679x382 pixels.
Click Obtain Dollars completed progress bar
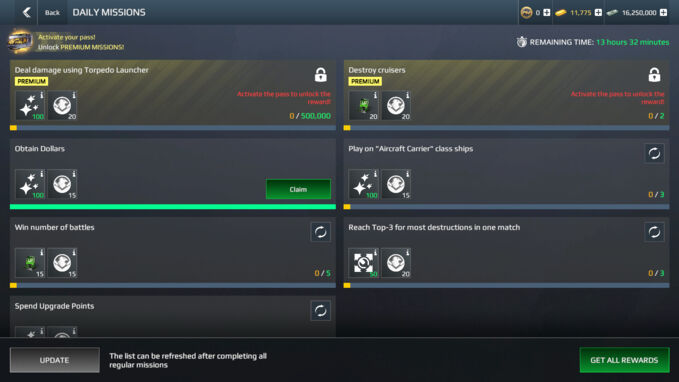point(173,207)
